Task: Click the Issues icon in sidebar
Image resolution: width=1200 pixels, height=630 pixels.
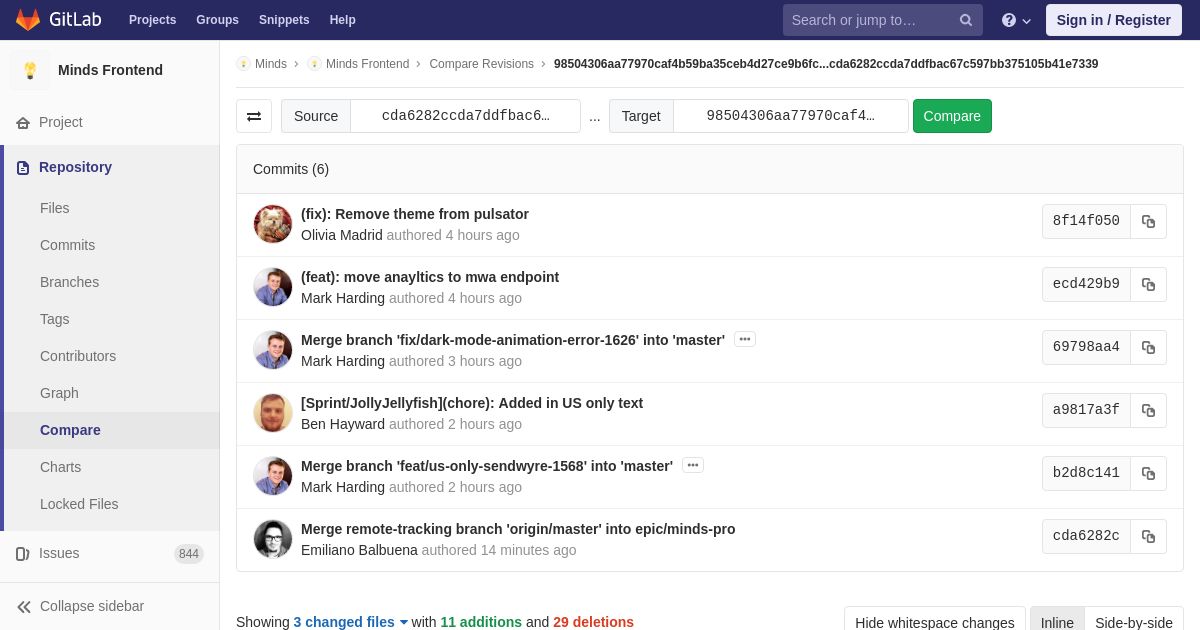Action: (x=23, y=554)
